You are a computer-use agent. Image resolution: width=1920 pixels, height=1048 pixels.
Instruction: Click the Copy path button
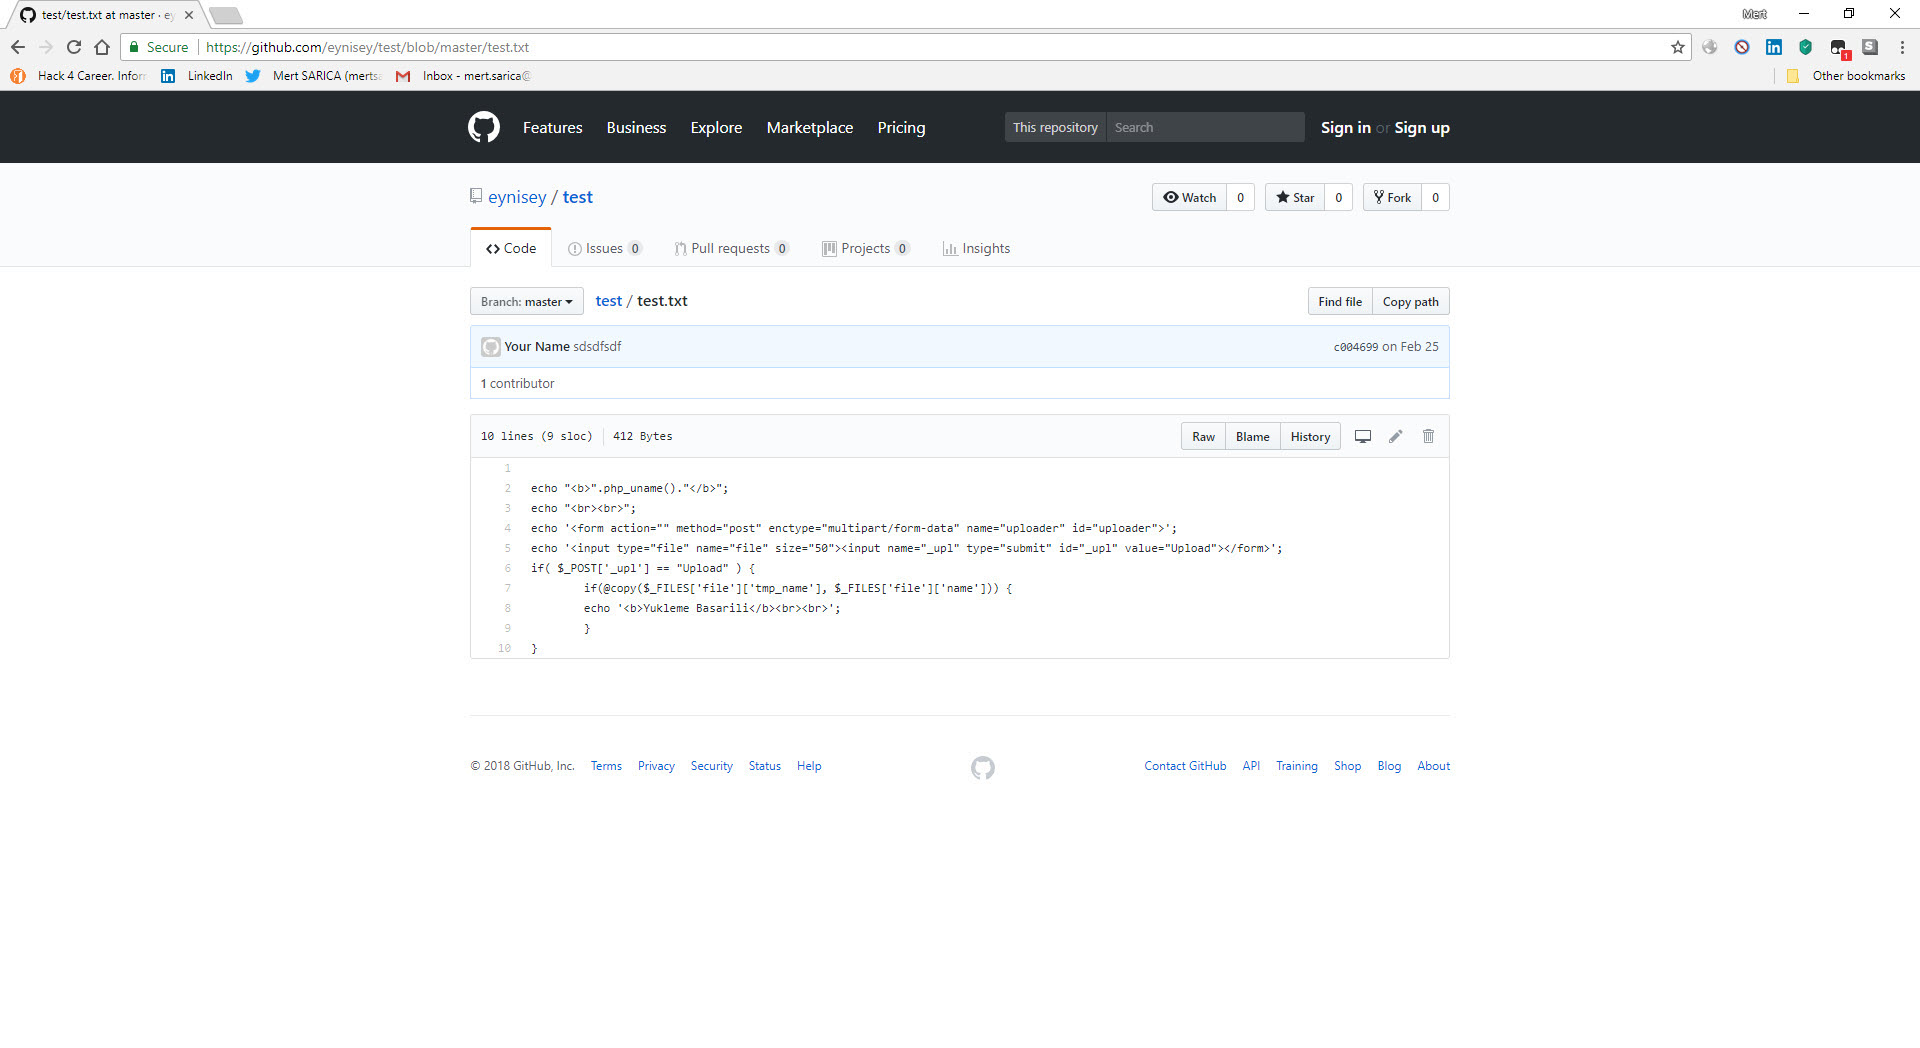[1410, 301]
